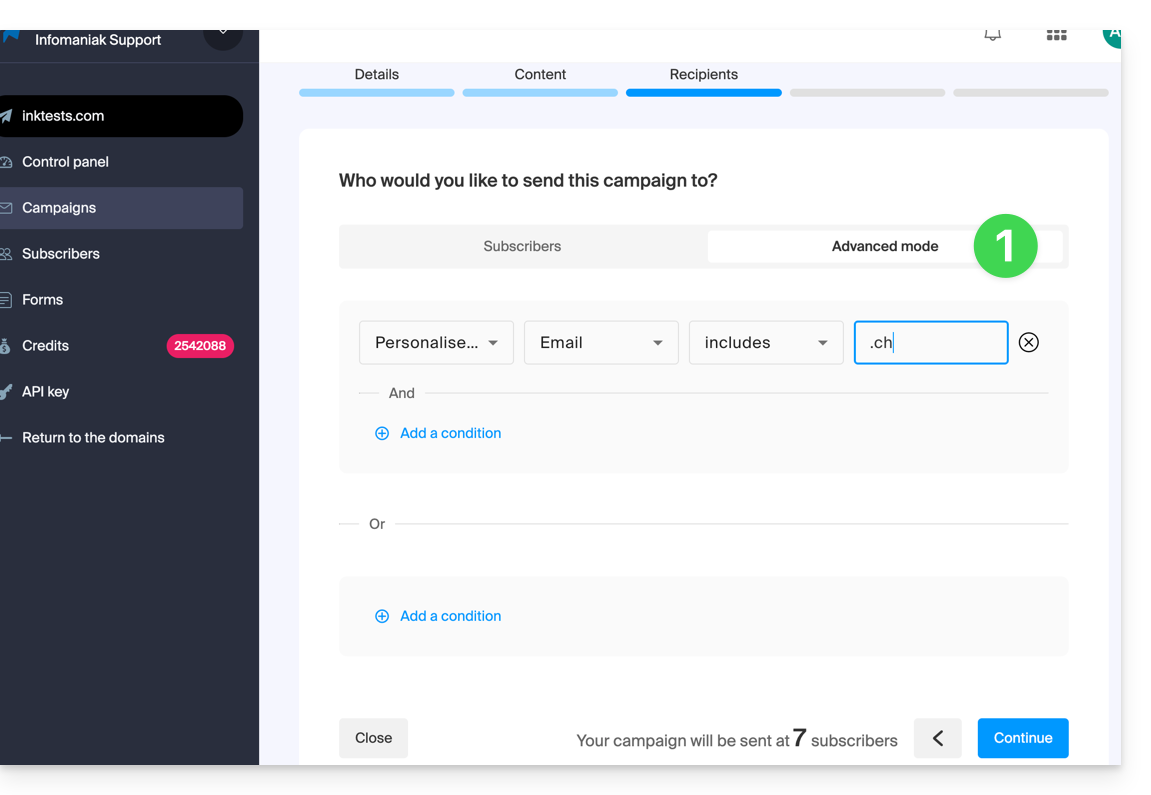Click the plus icon in the first condition group

(382, 433)
